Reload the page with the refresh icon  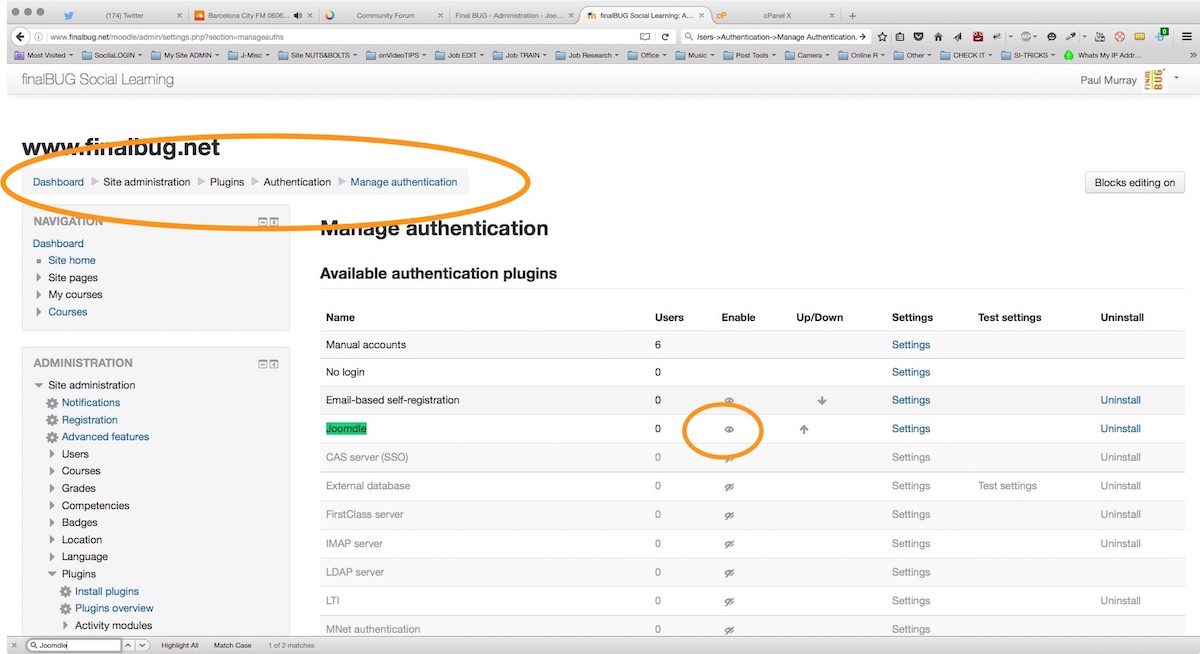tap(664, 37)
